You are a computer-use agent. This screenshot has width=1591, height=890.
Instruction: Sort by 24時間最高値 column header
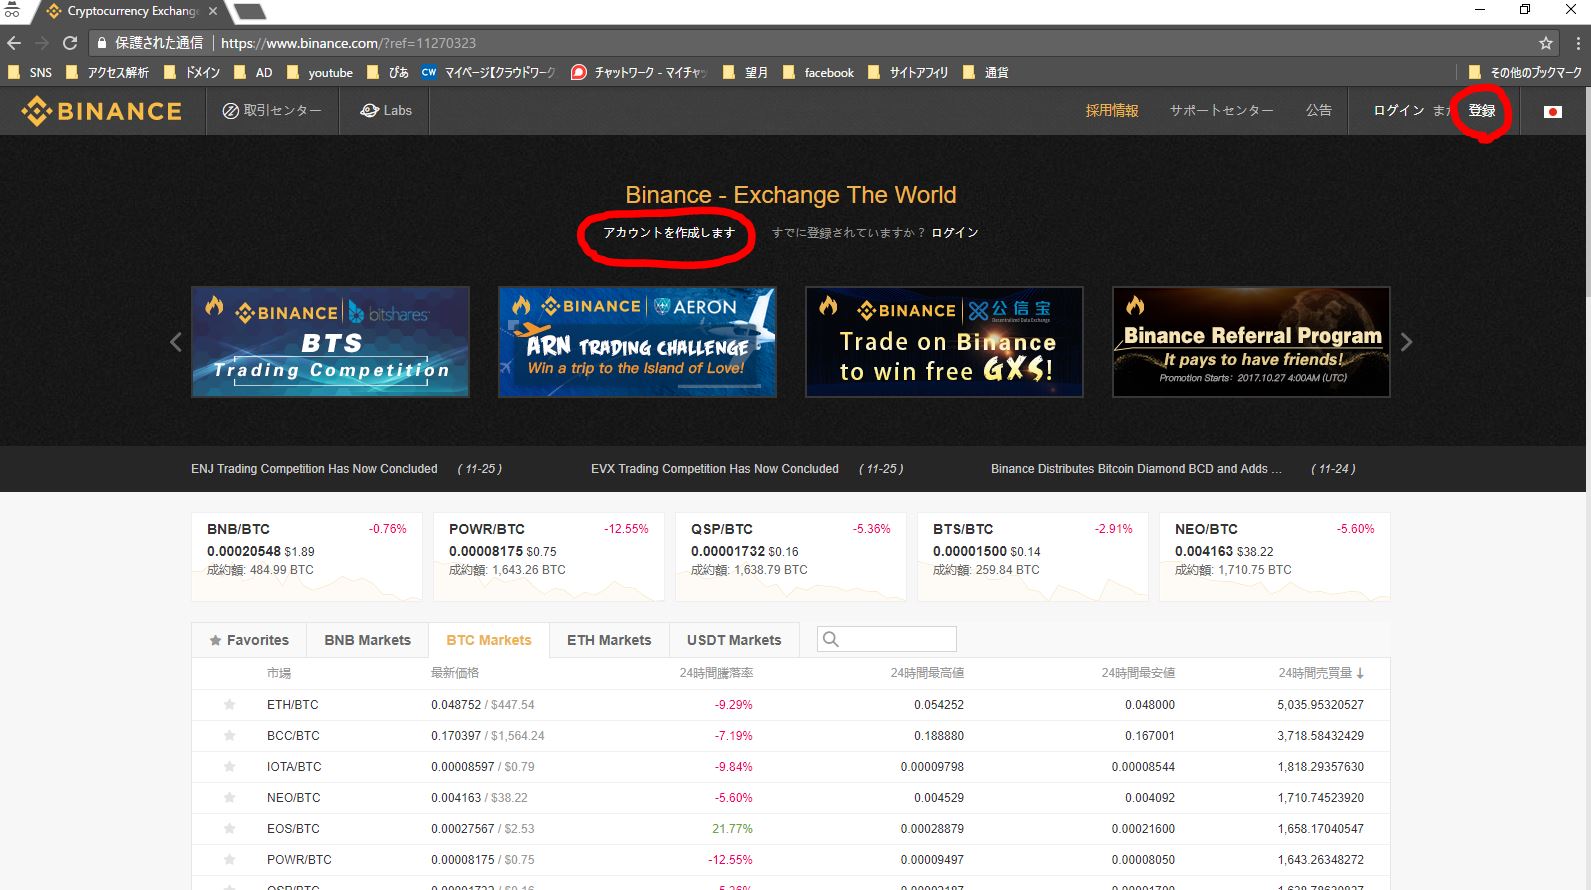[927, 673]
